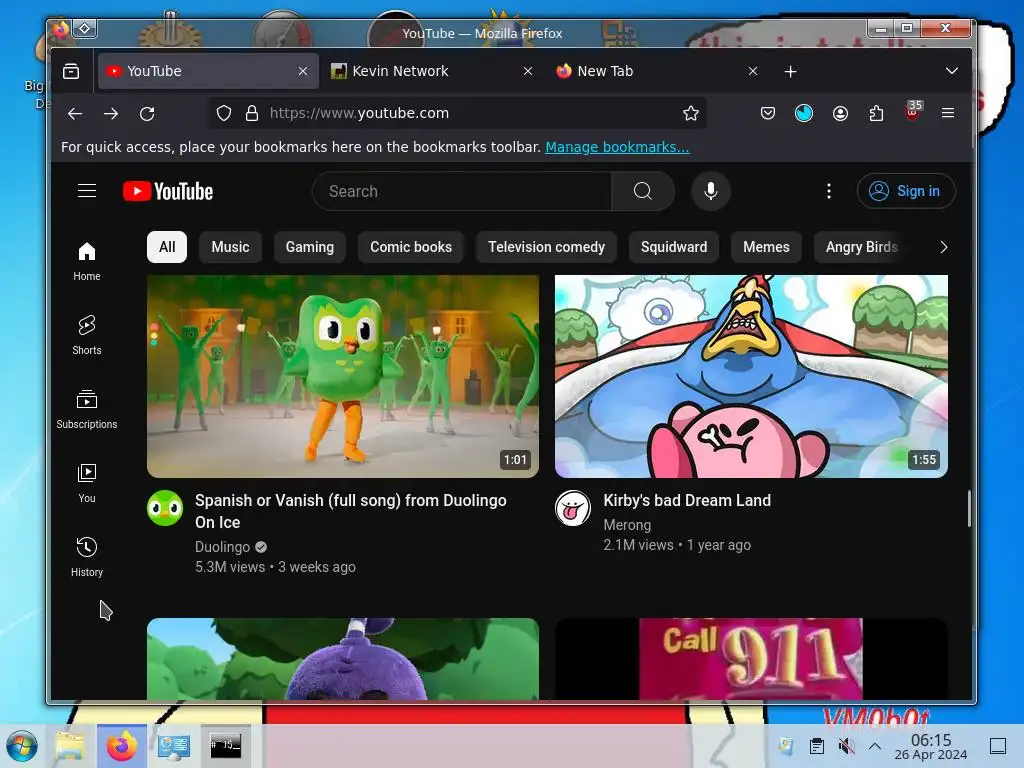This screenshot has height=768, width=1024.
Task: Open Spanish or Vanish video title
Action: point(351,511)
